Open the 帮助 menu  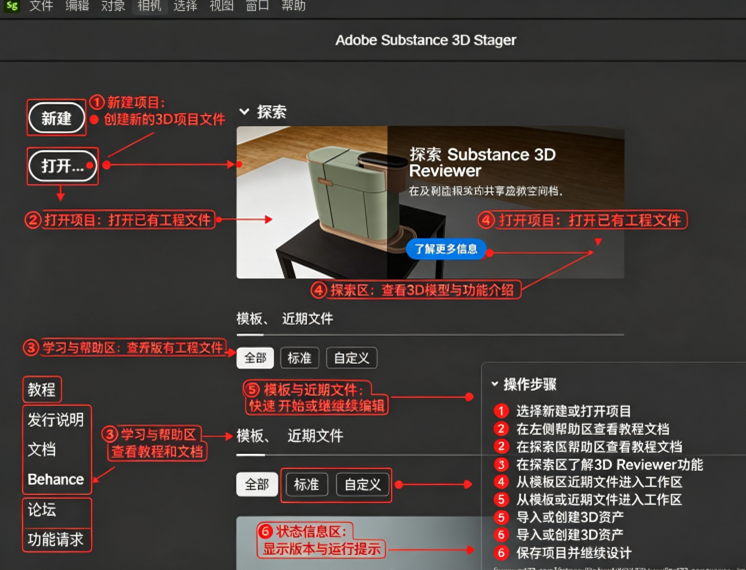[x=294, y=6]
